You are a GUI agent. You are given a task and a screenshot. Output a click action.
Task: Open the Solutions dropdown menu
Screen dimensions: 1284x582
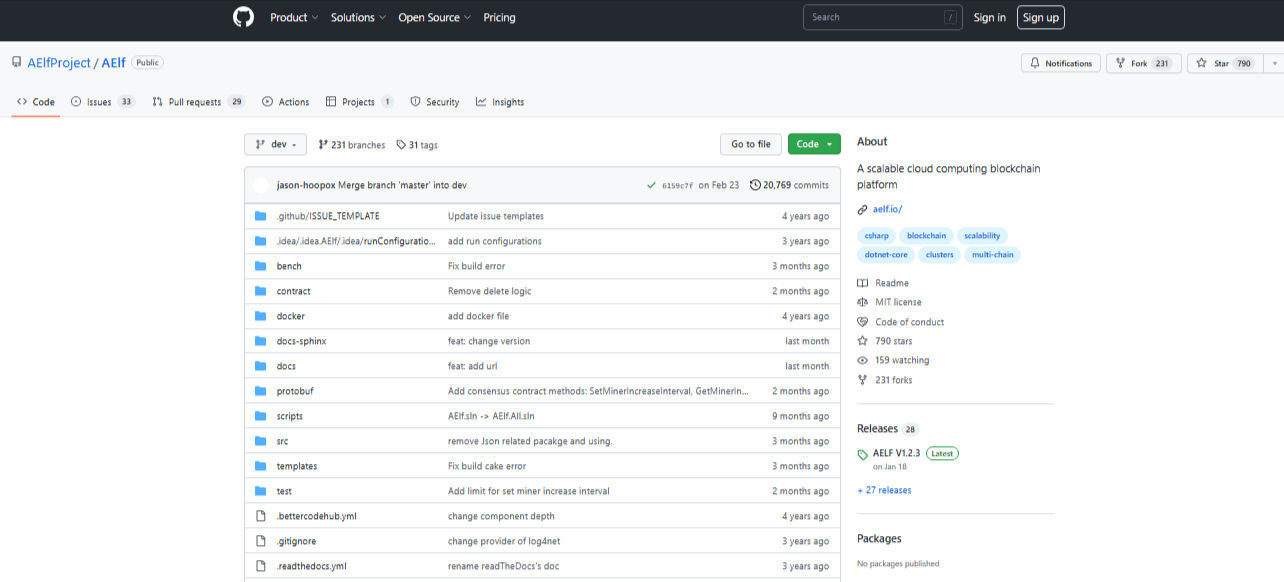(358, 17)
